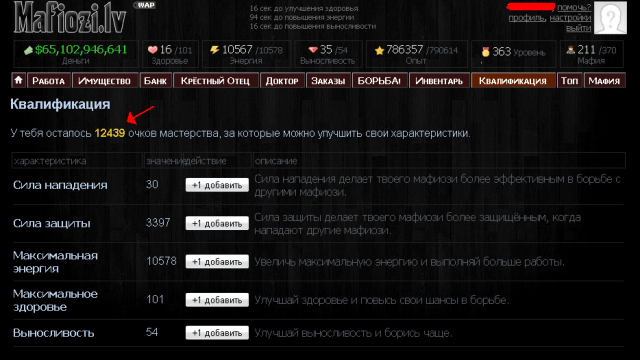
Task: Open the Мафия menu
Action: point(604,80)
